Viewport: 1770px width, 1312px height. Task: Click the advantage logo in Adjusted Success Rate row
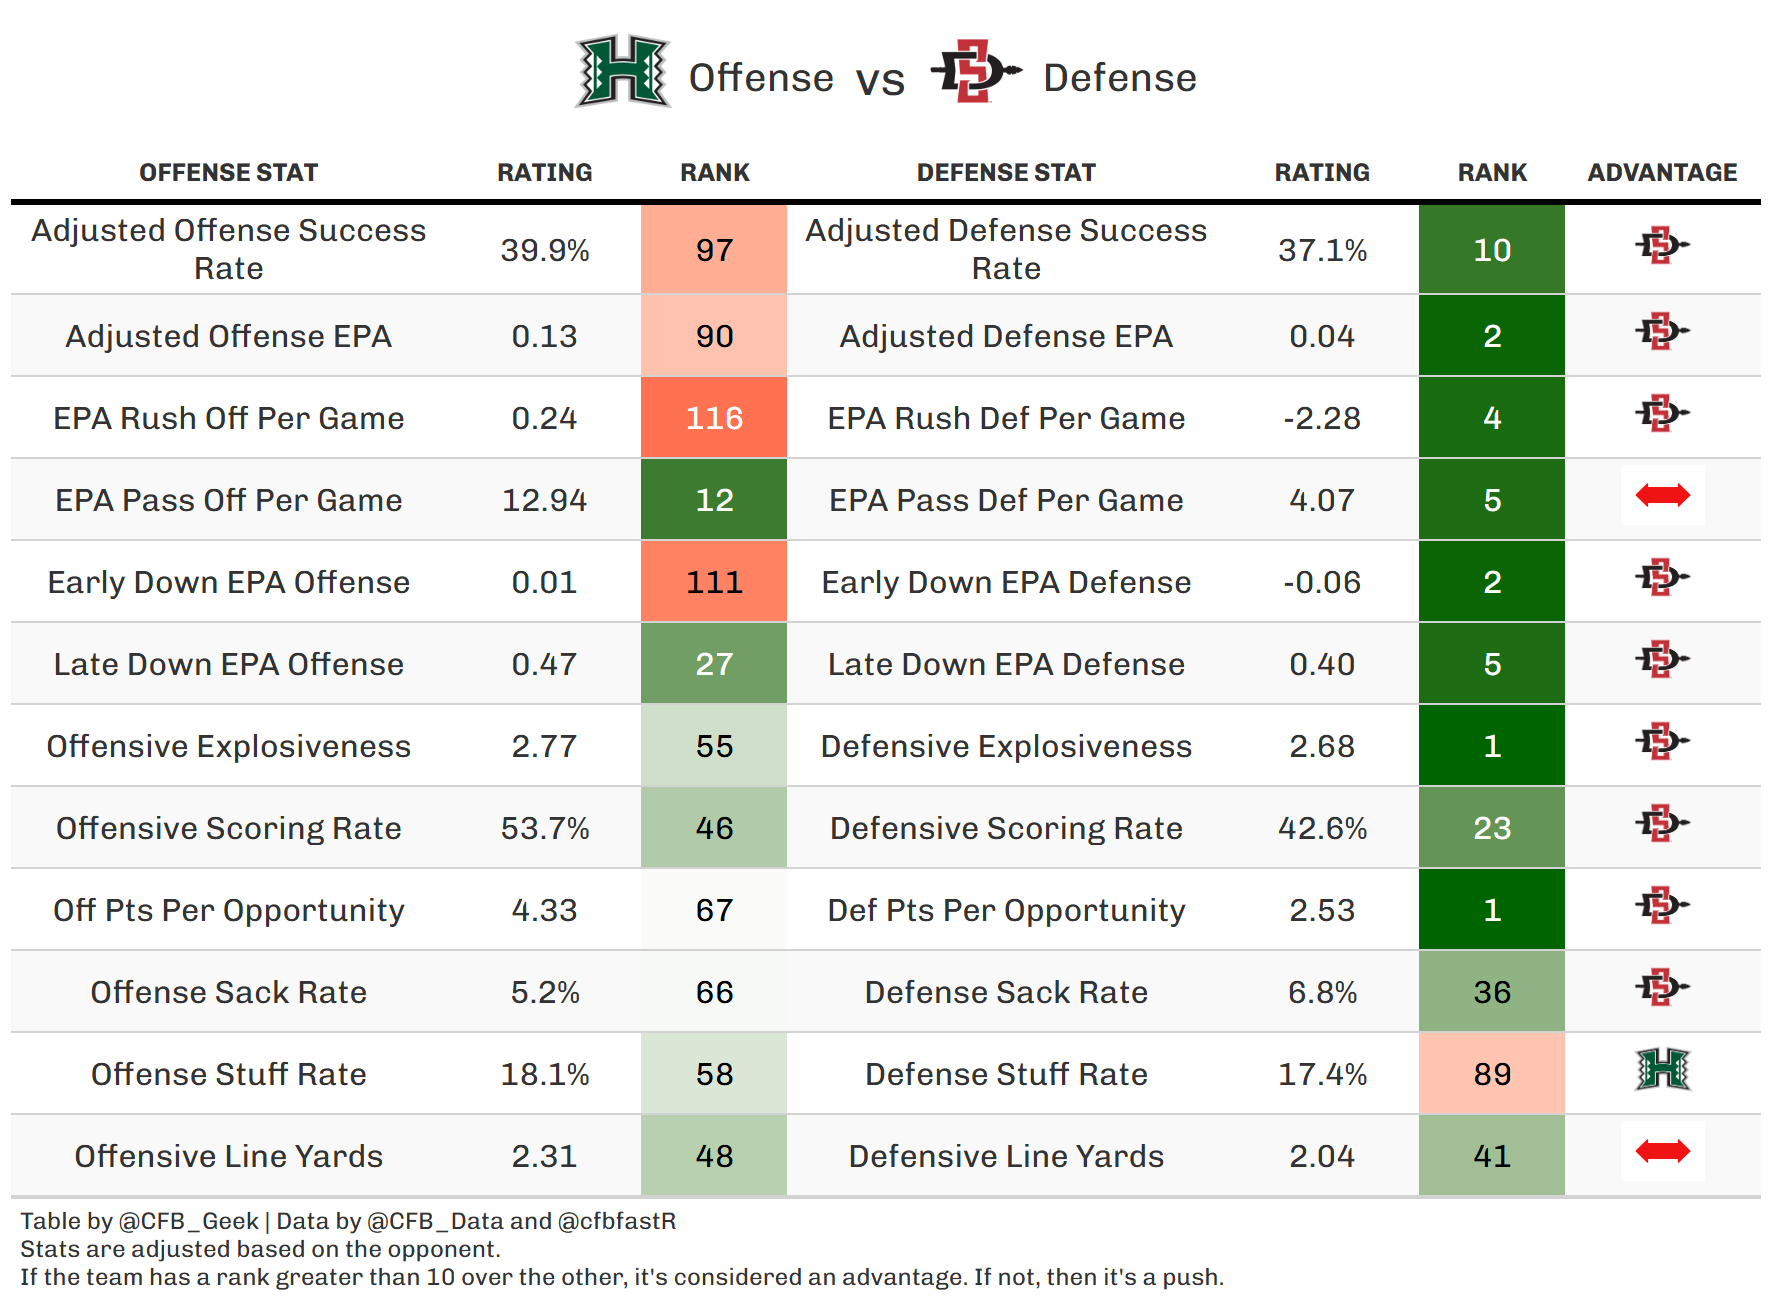click(x=1662, y=246)
